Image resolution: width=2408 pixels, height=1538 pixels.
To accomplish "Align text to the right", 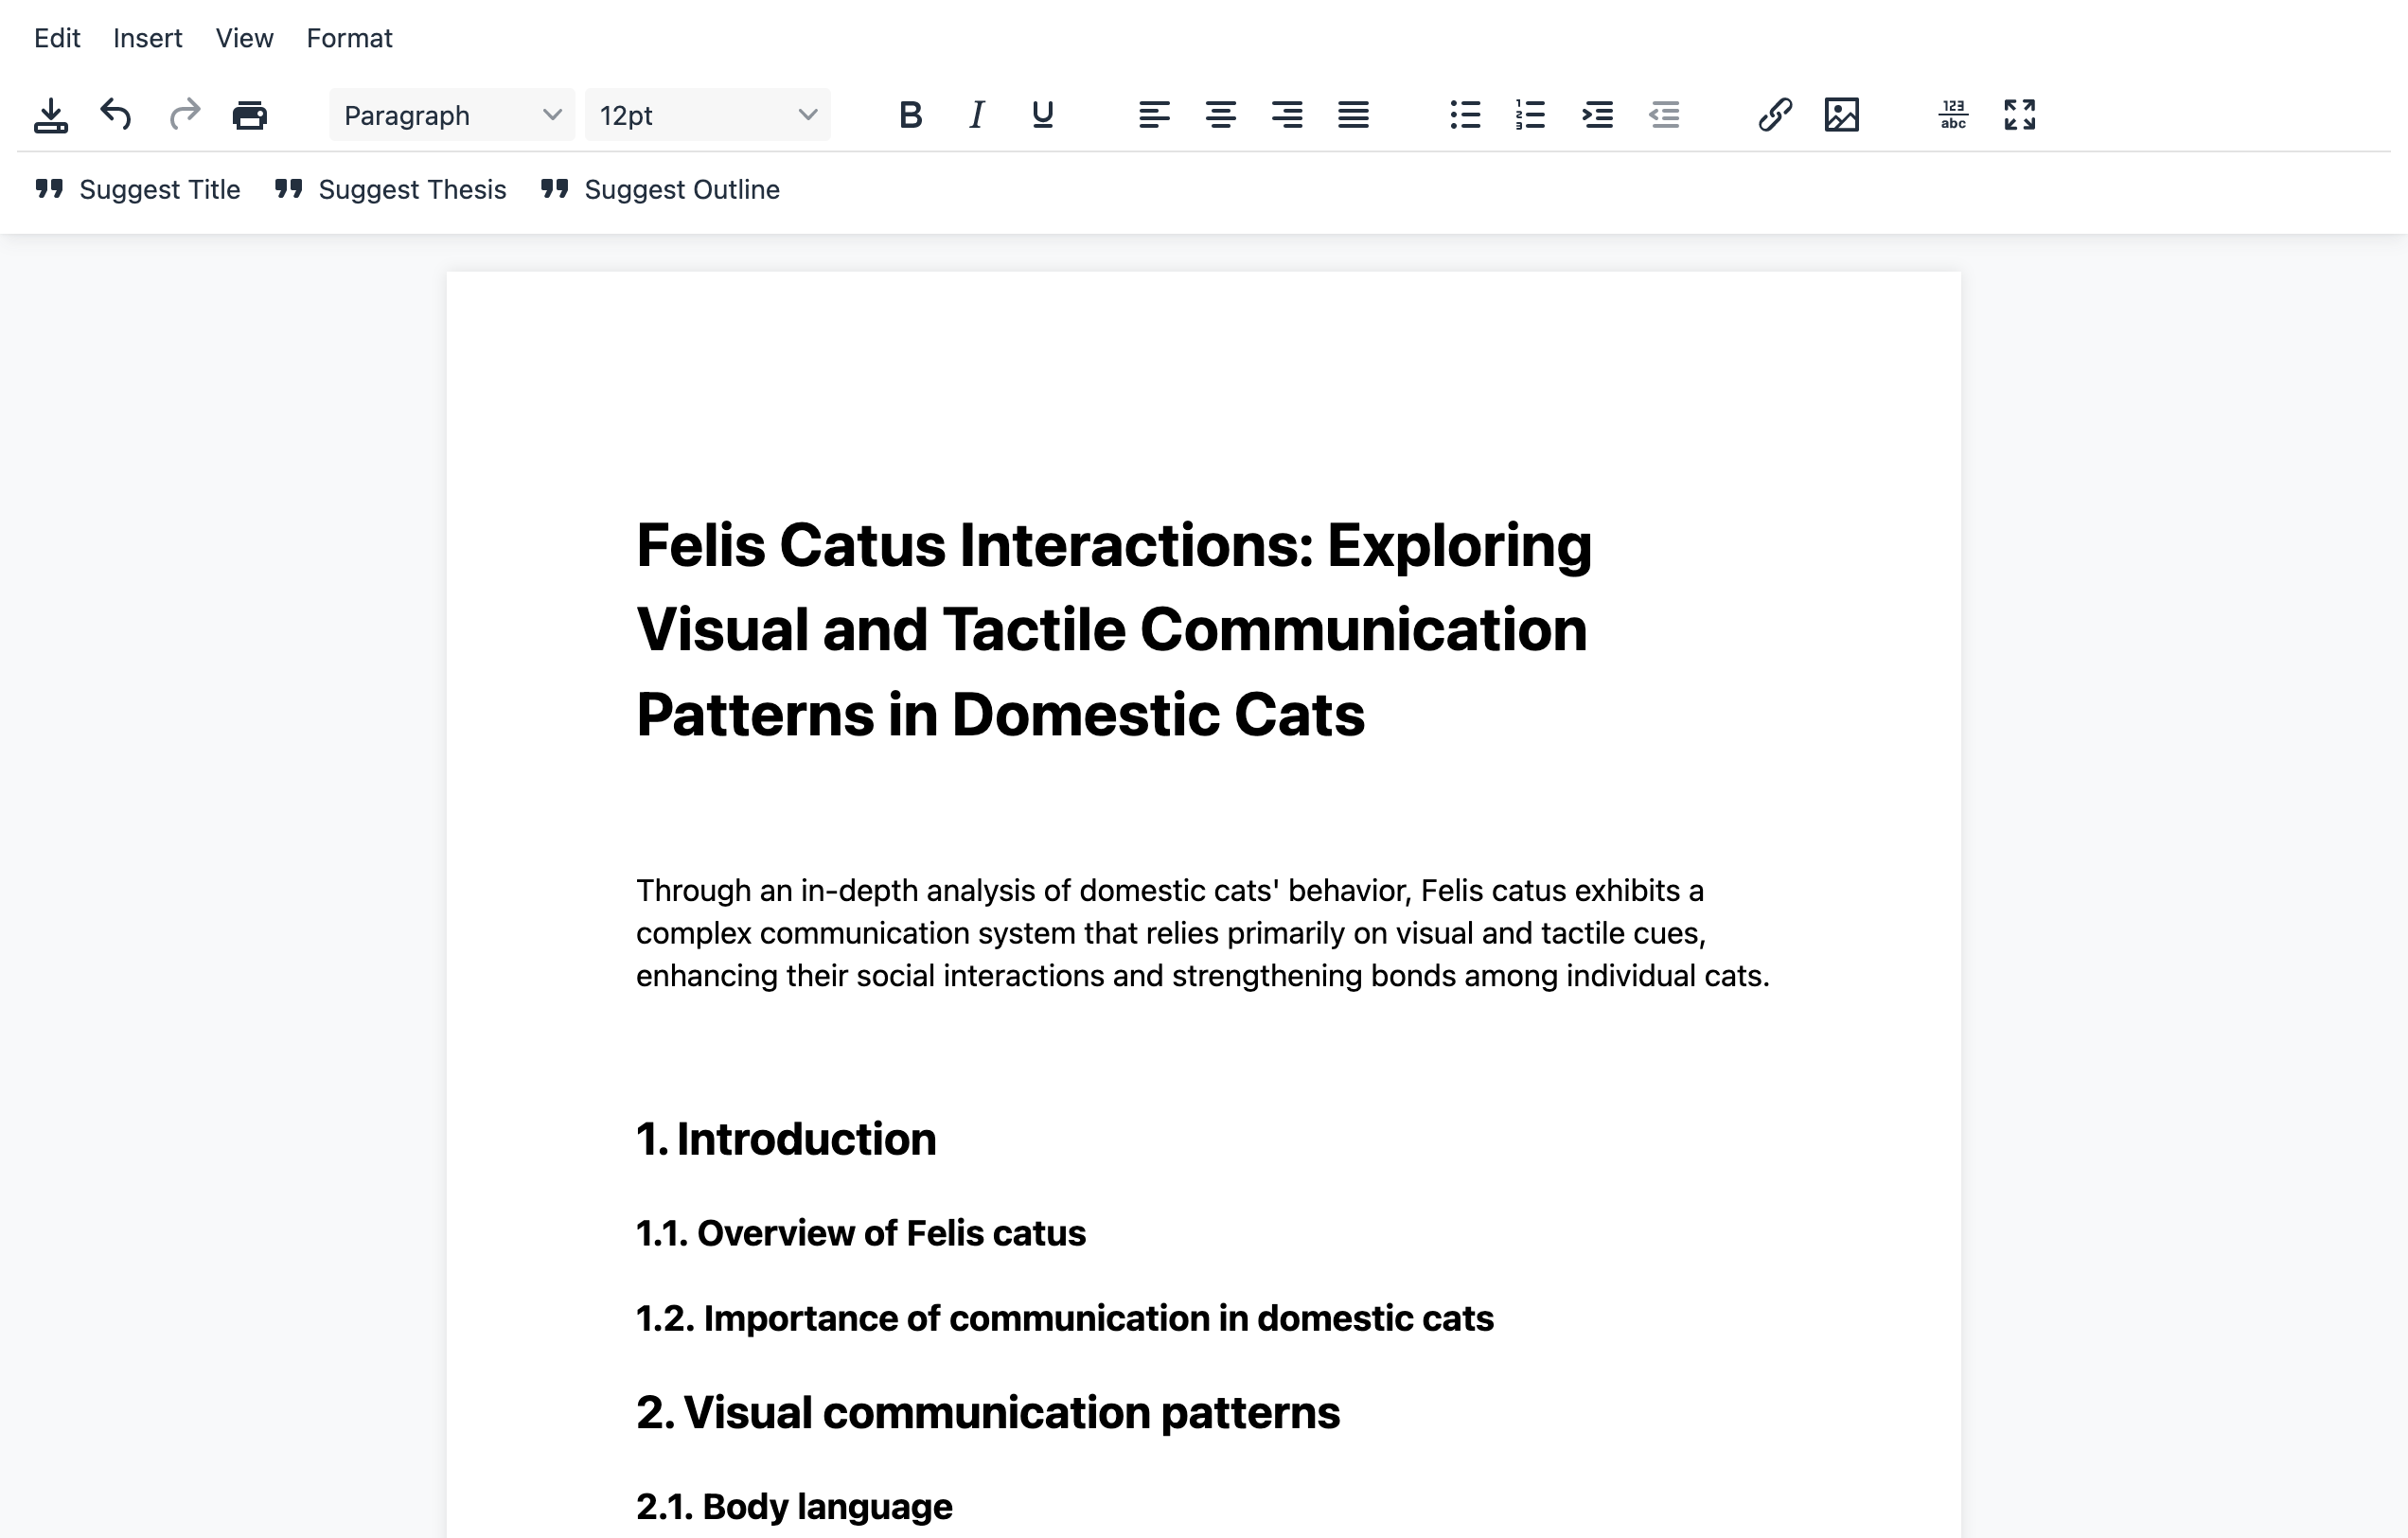I will (x=1287, y=115).
